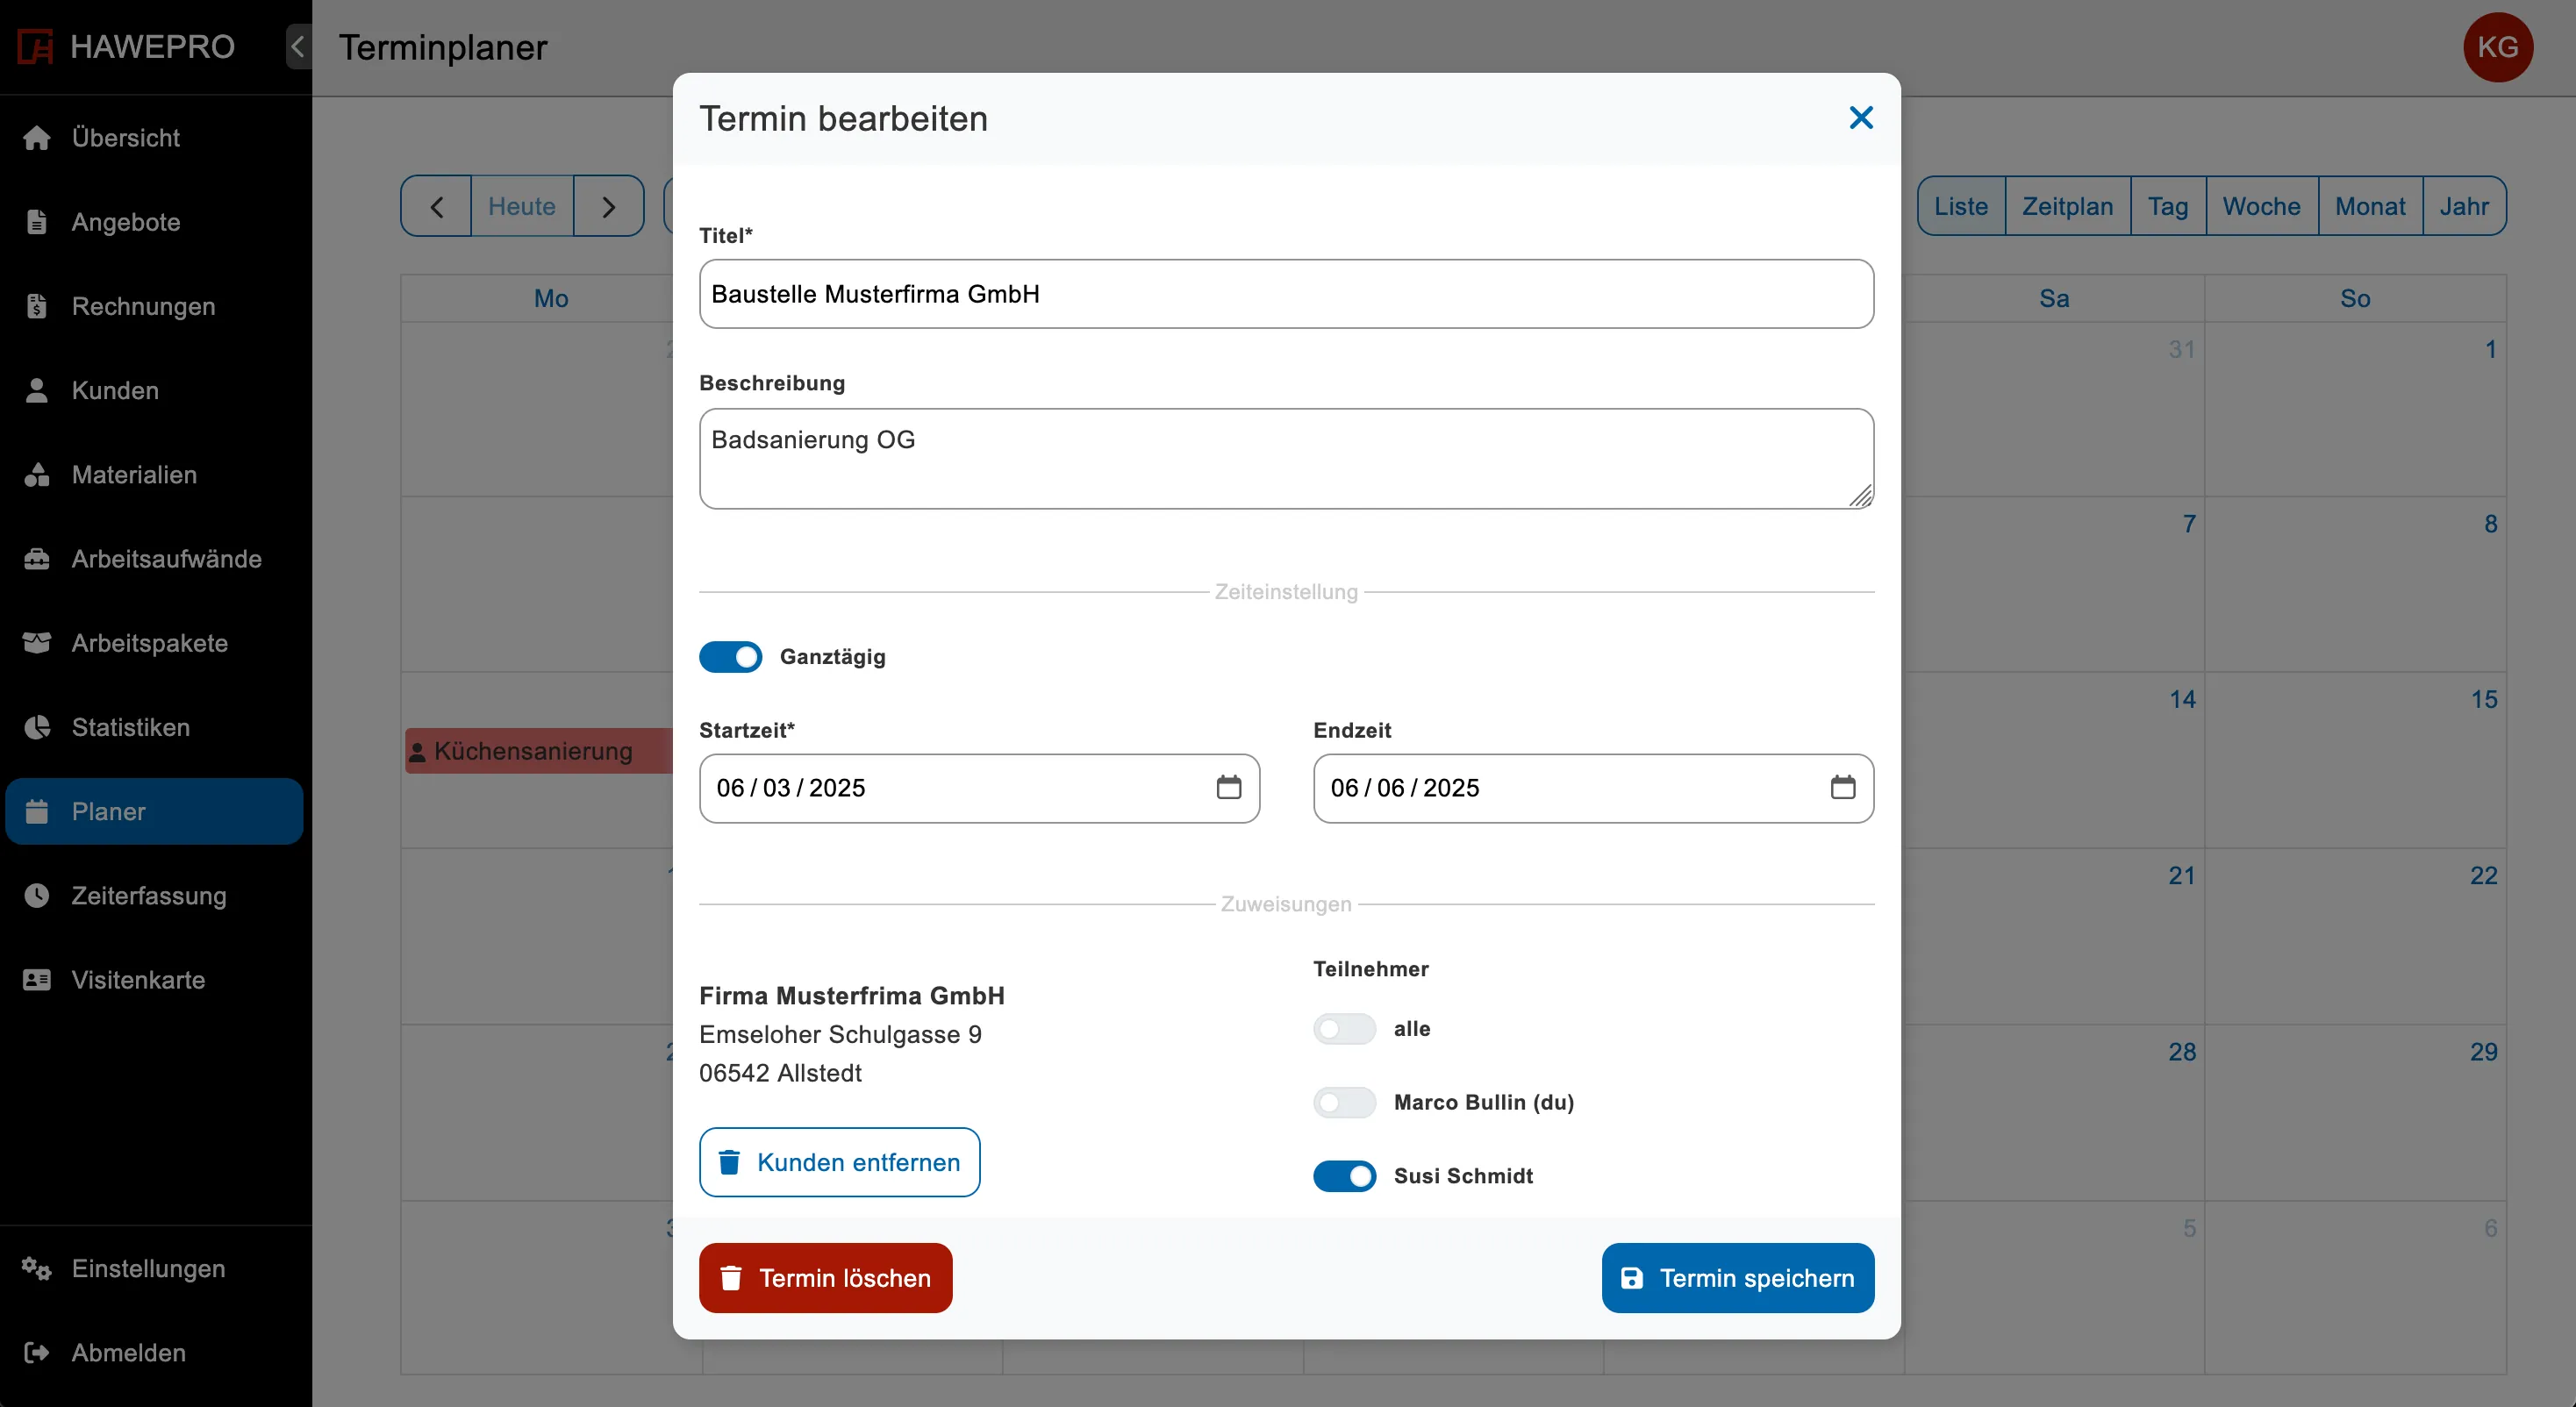Click the Sa column header
The width and height of the screenshot is (2576, 1407).
[x=2054, y=298]
